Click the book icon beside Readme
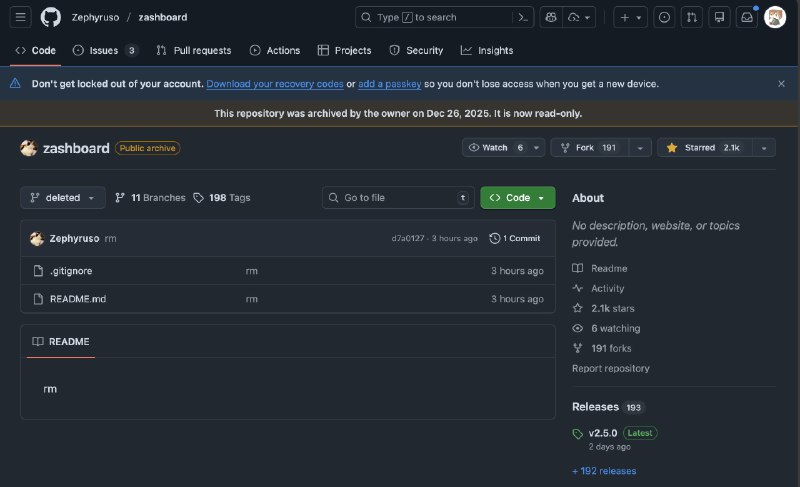Viewport: 800px width, 487px height. click(x=578, y=268)
